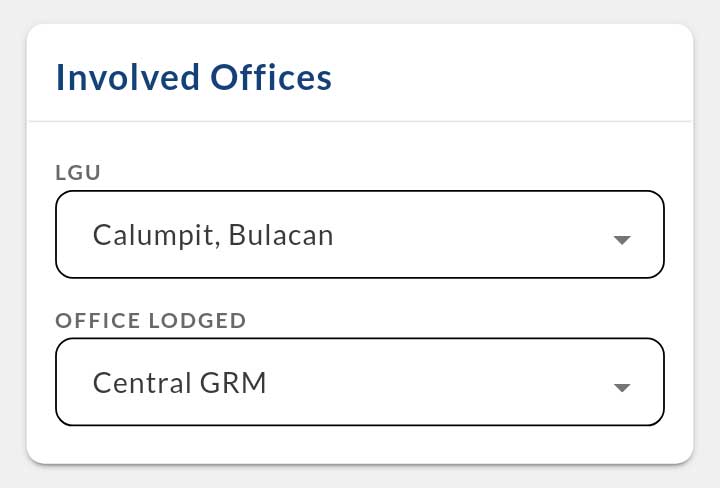Click the Office Lodged field label
The width and height of the screenshot is (720, 488).
click(150, 321)
